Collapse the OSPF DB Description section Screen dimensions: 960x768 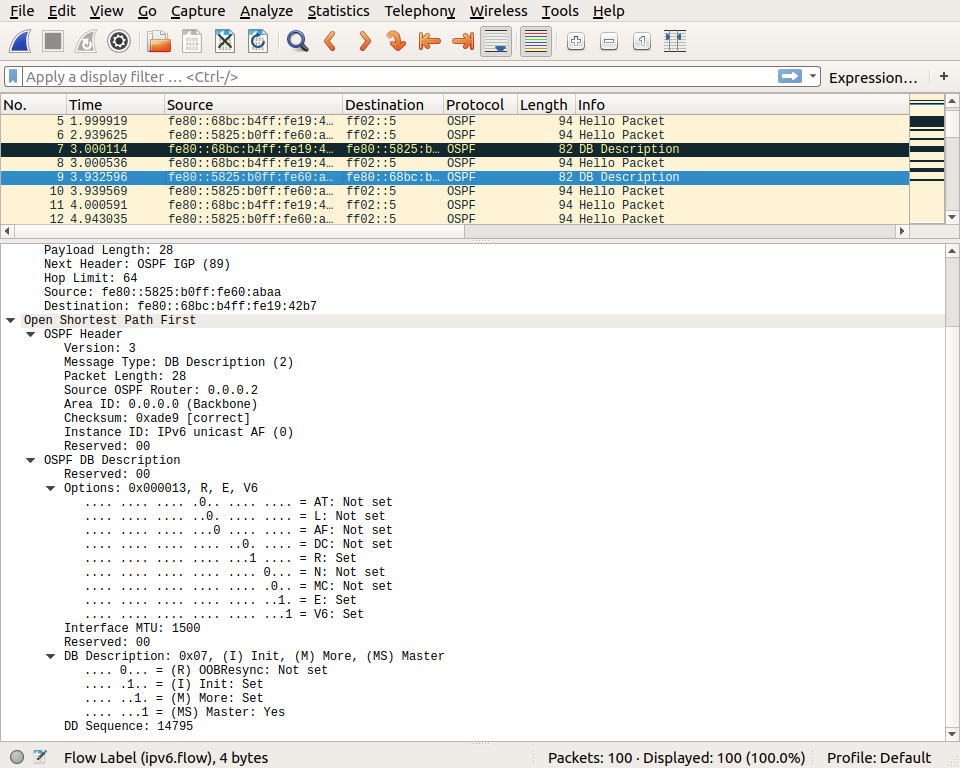pyautogui.click(x=31, y=461)
